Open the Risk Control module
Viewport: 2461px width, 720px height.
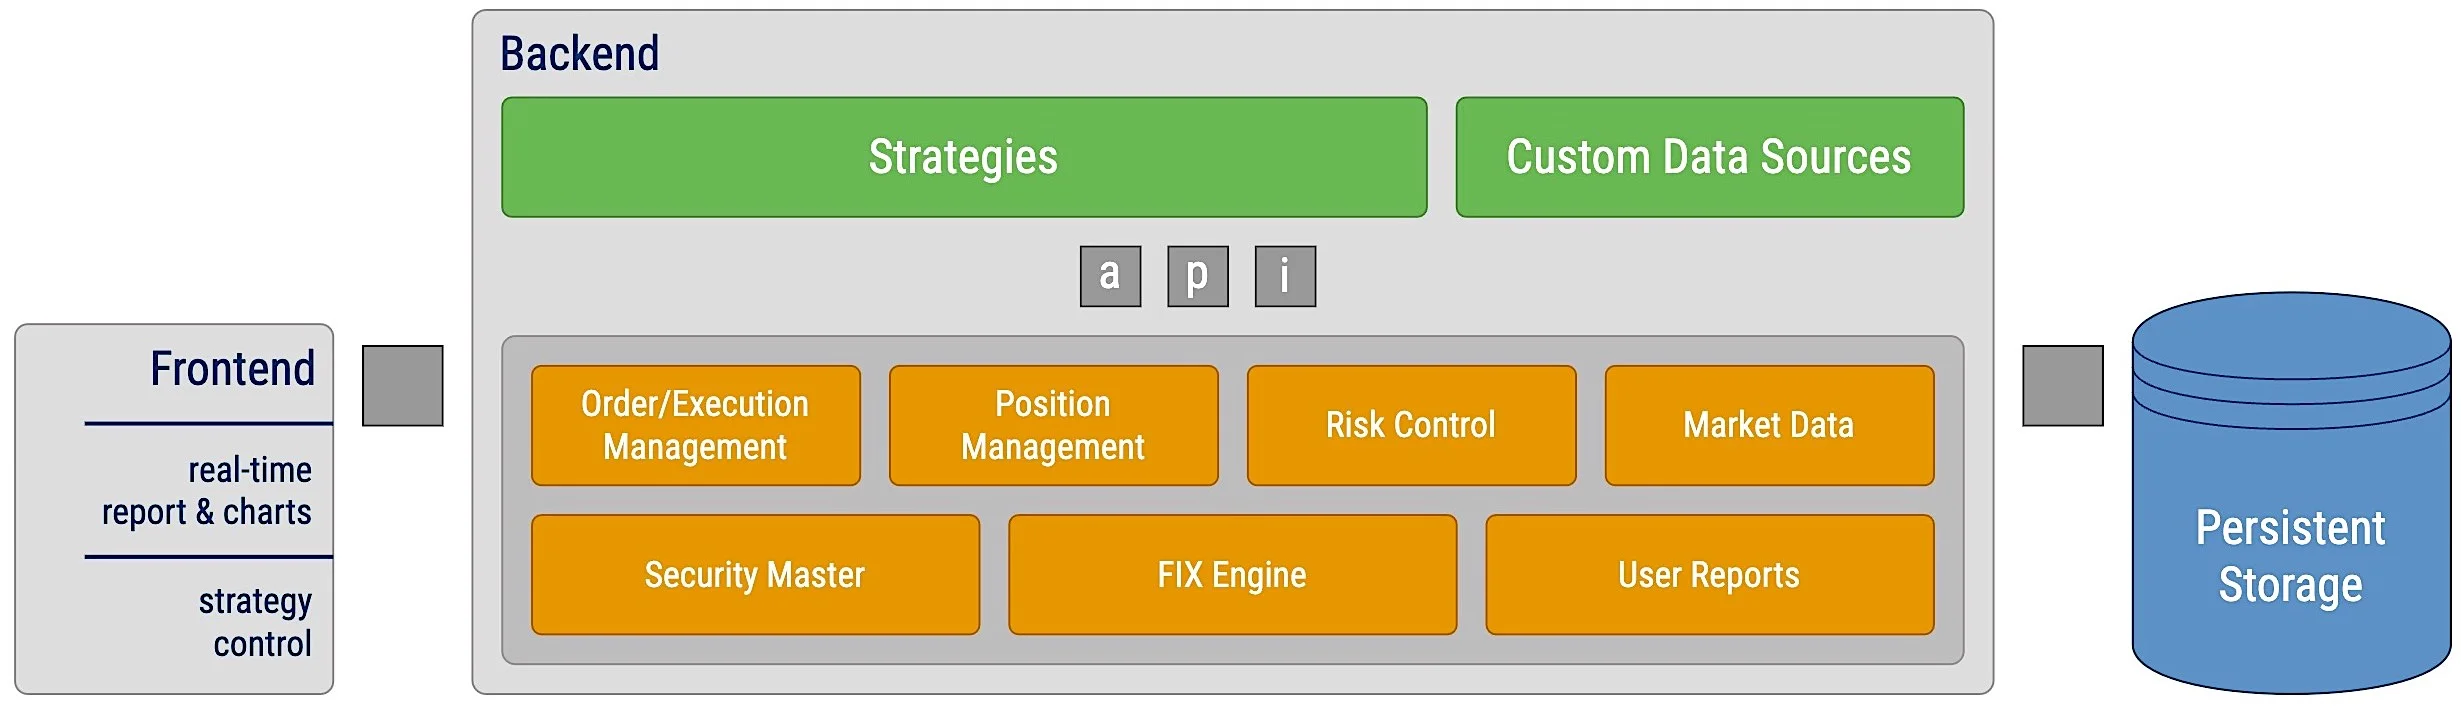tap(1412, 426)
